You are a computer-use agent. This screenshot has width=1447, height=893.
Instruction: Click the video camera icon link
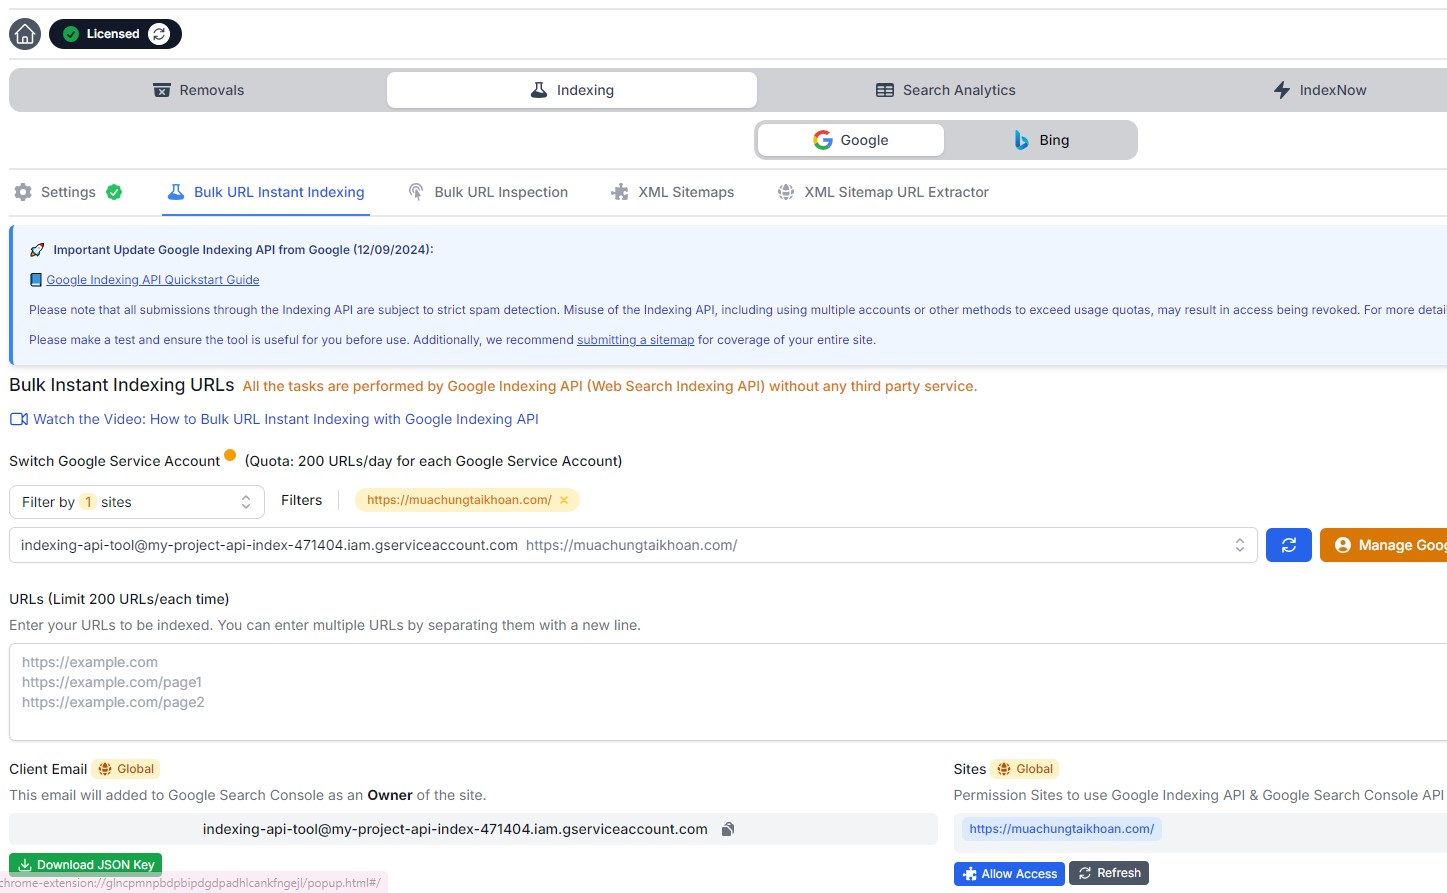coord(19,419)
